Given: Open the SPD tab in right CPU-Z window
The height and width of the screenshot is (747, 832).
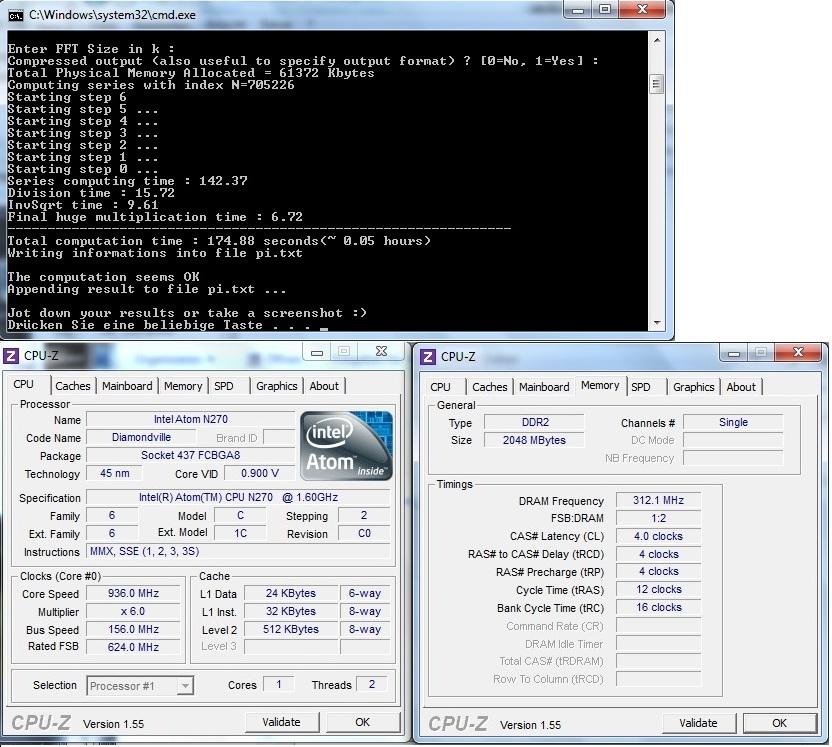Looking at the screenshot, I should click(x=641, y=387).
